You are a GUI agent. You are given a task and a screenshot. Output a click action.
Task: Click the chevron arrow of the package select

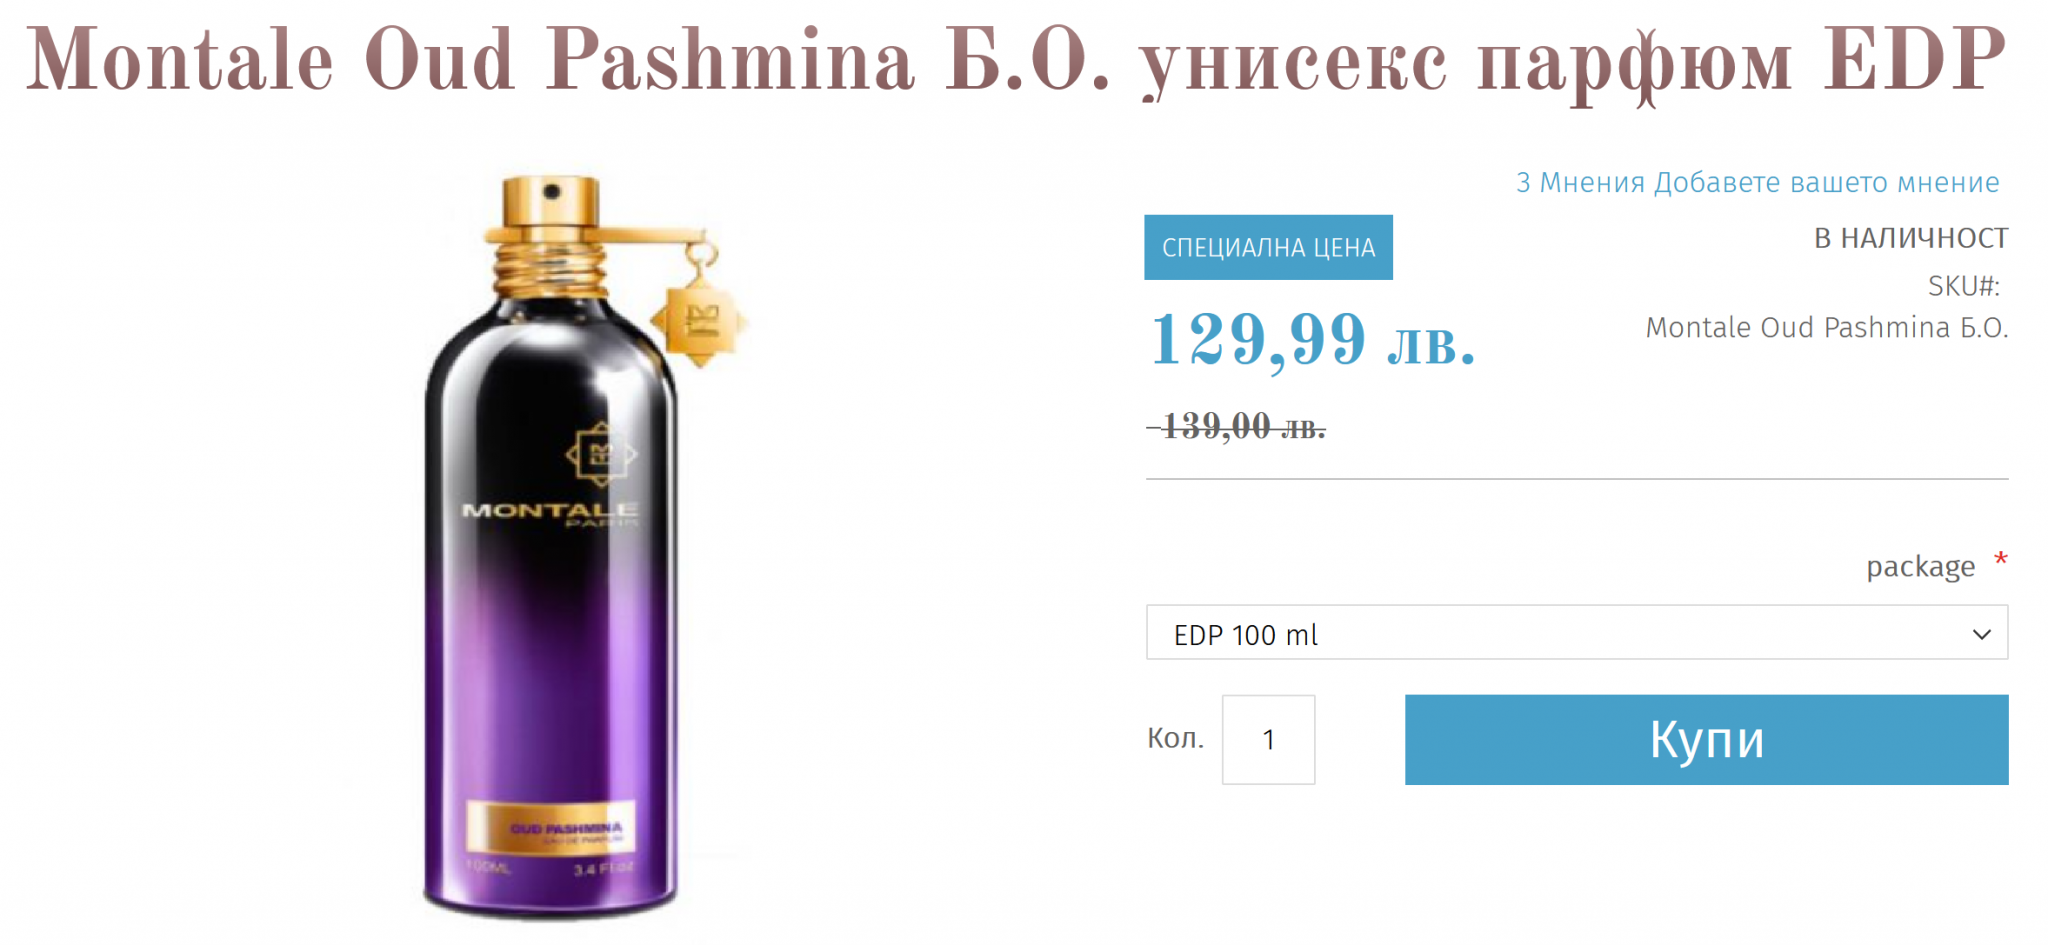click(x=1981, y=634)
